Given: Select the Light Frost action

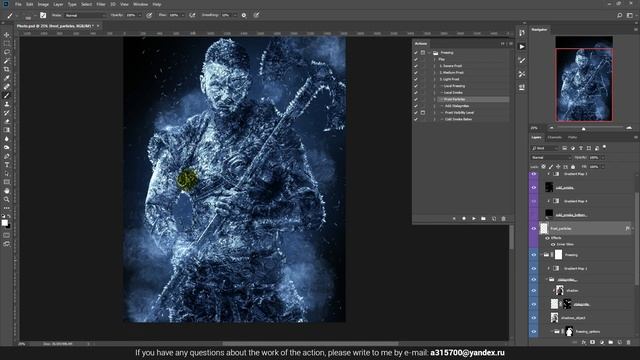Looking at the screenshot, I should [x=449, y=79].
